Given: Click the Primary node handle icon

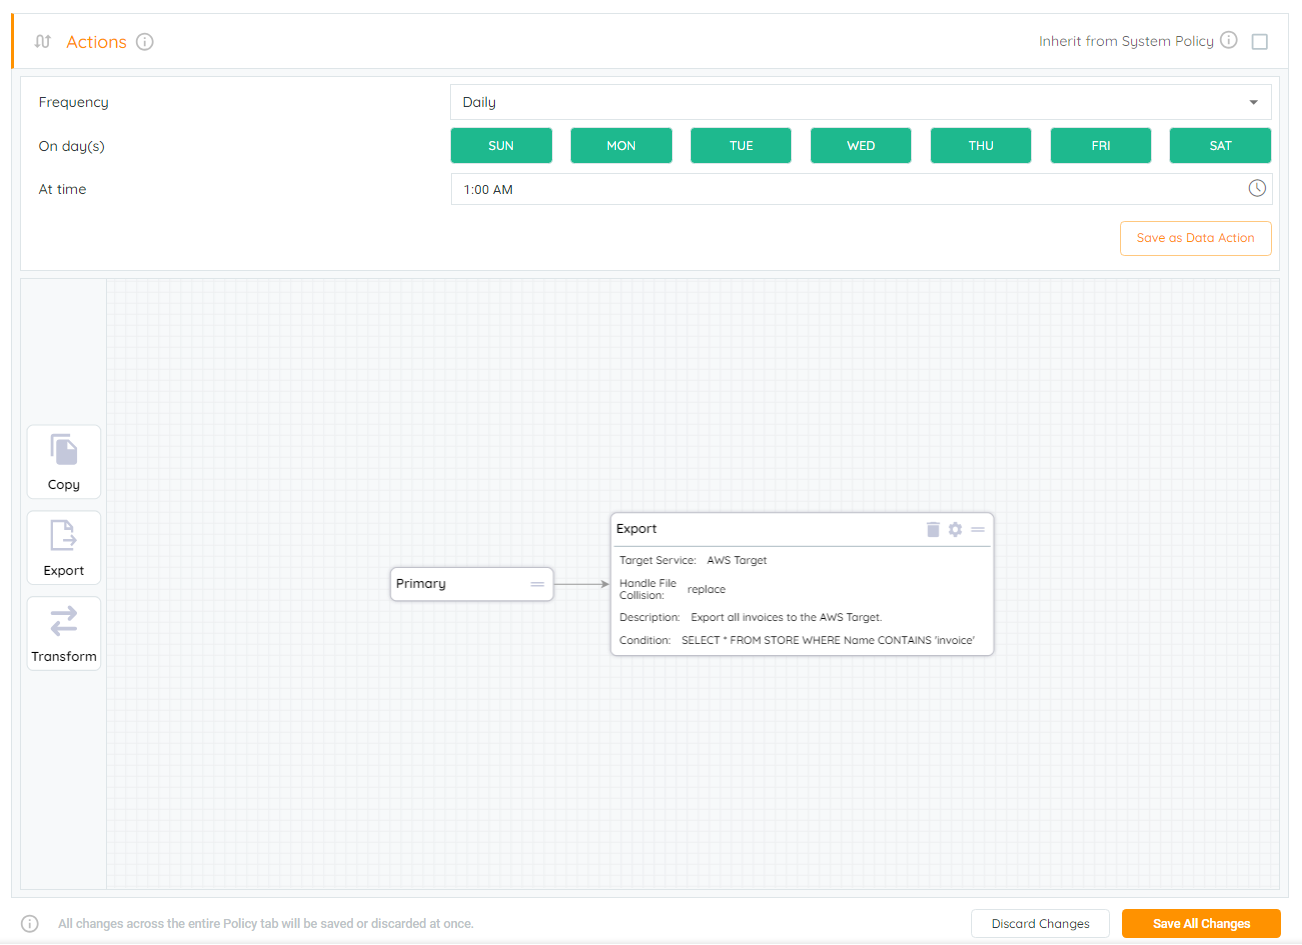Looking at the screenshot, I should (x=537, y=584).
